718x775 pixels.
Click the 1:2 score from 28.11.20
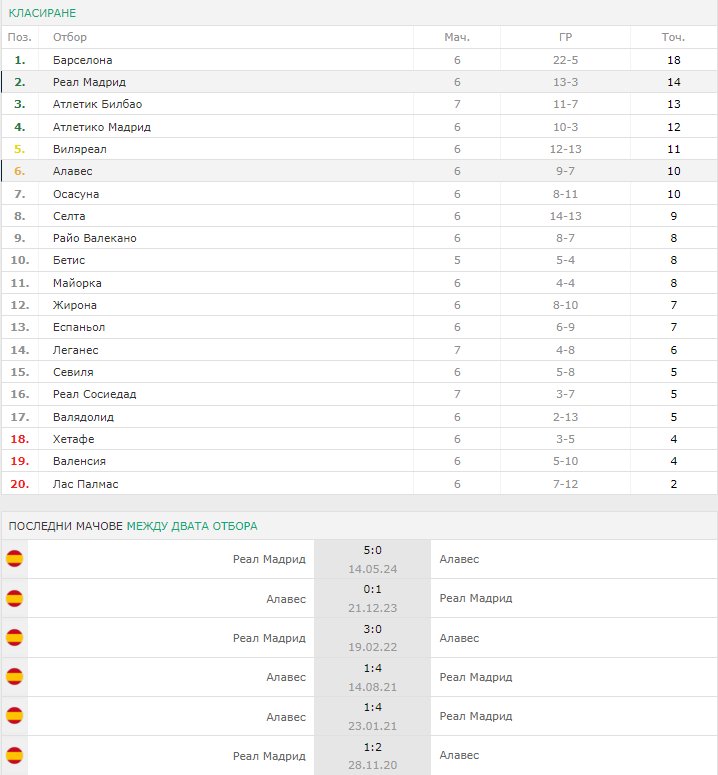click(x=373, y=747)
